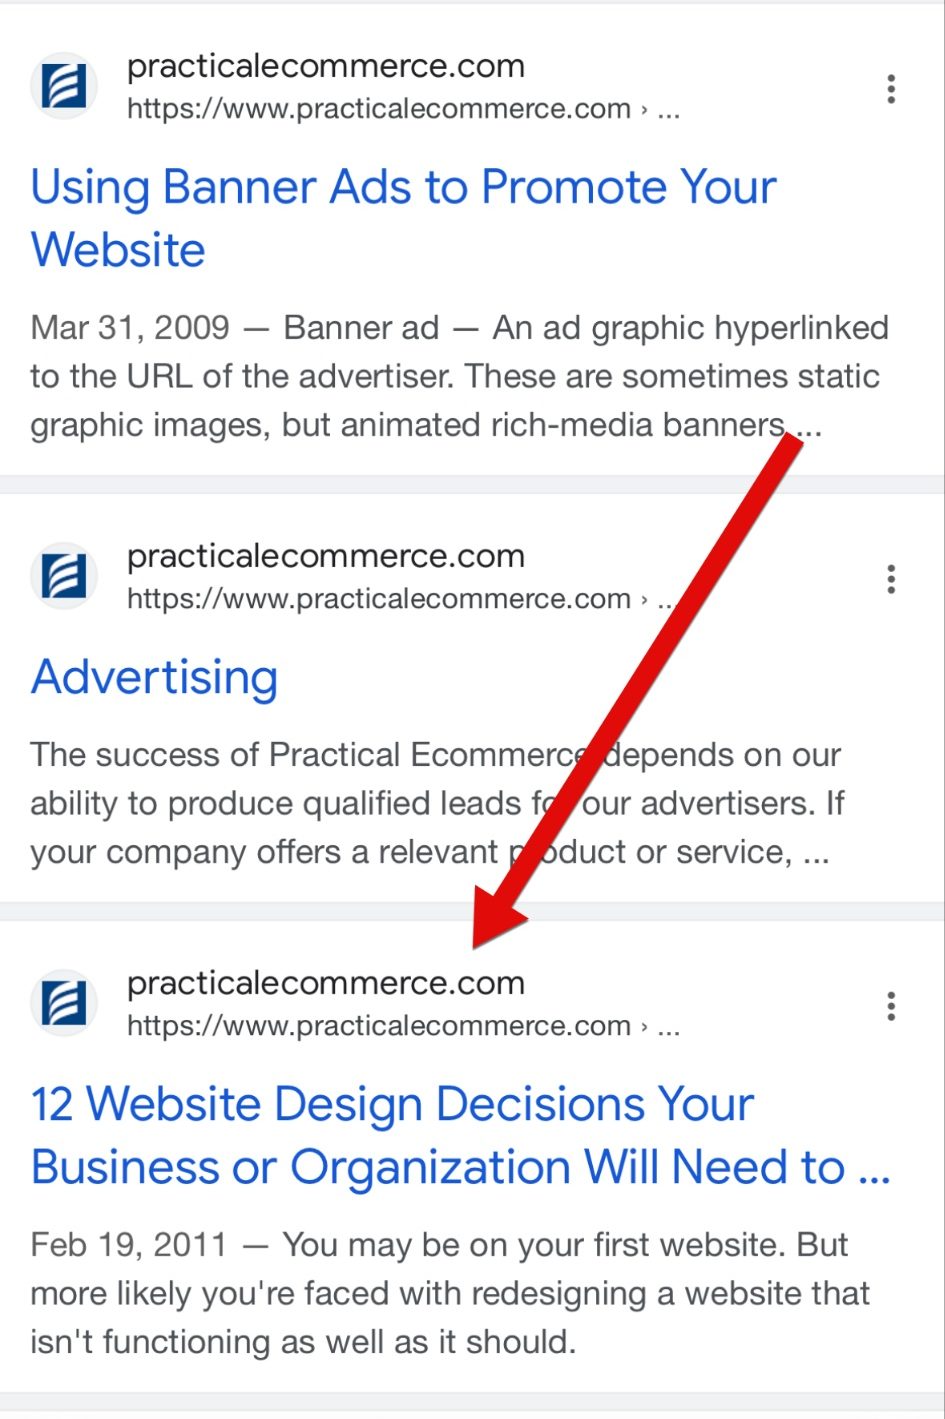Click the https URL breadcrumb of the Banner Ads result

pyautogui.click(x=404, y=109)
